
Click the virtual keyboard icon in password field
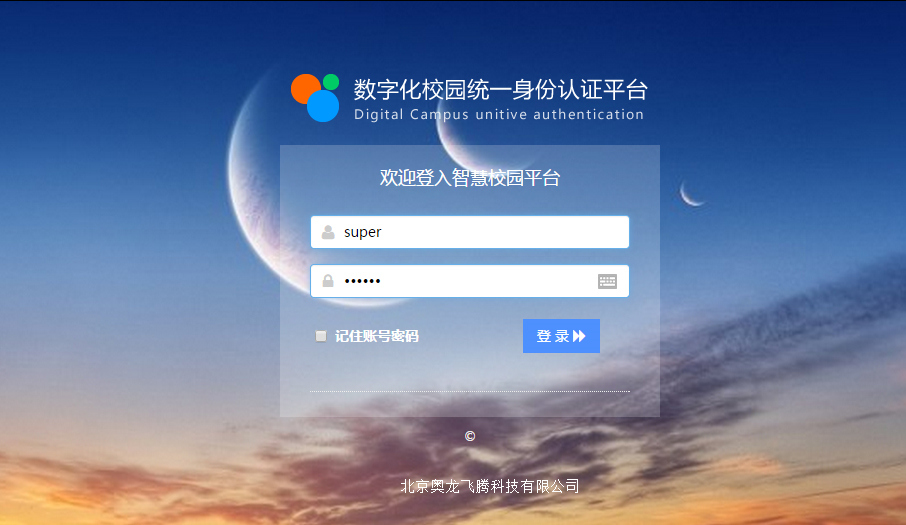click(x=607, y=281)
